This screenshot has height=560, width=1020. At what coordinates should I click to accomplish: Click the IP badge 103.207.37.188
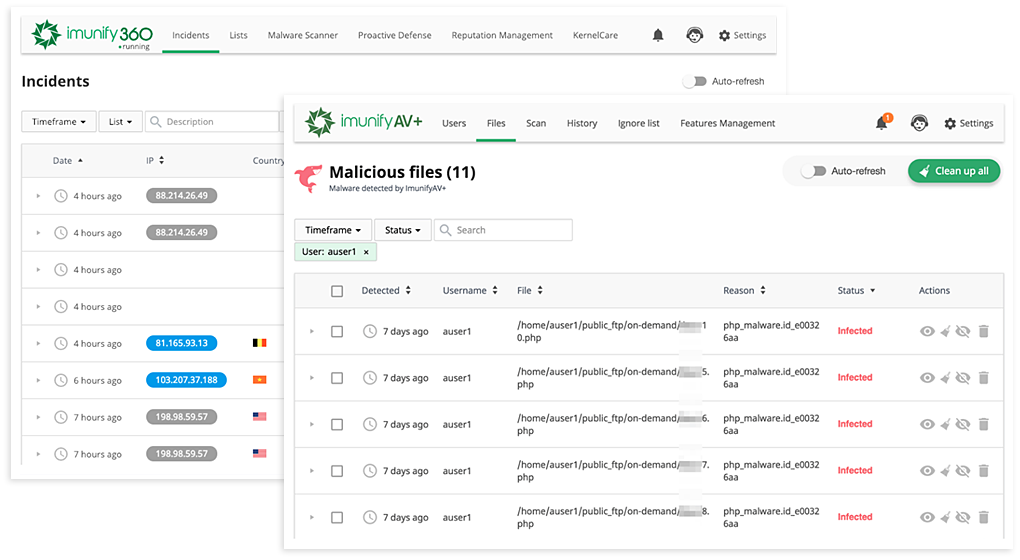point(186,380)
